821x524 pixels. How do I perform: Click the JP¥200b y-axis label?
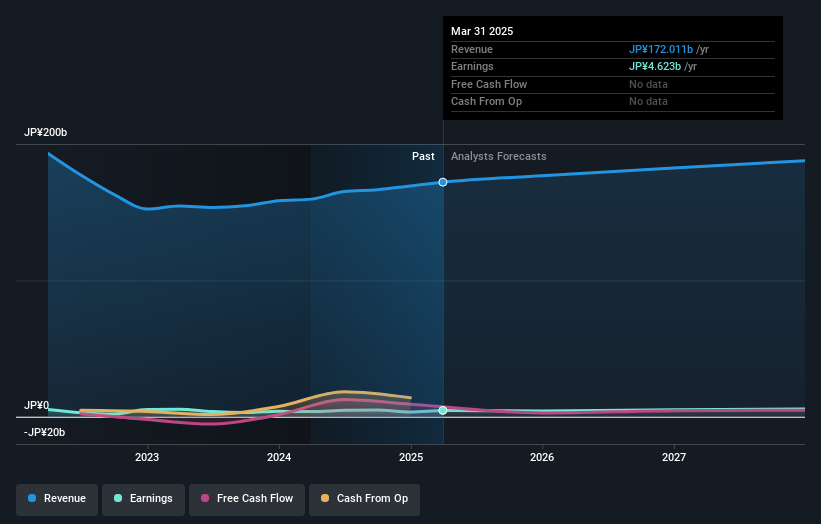46,132
